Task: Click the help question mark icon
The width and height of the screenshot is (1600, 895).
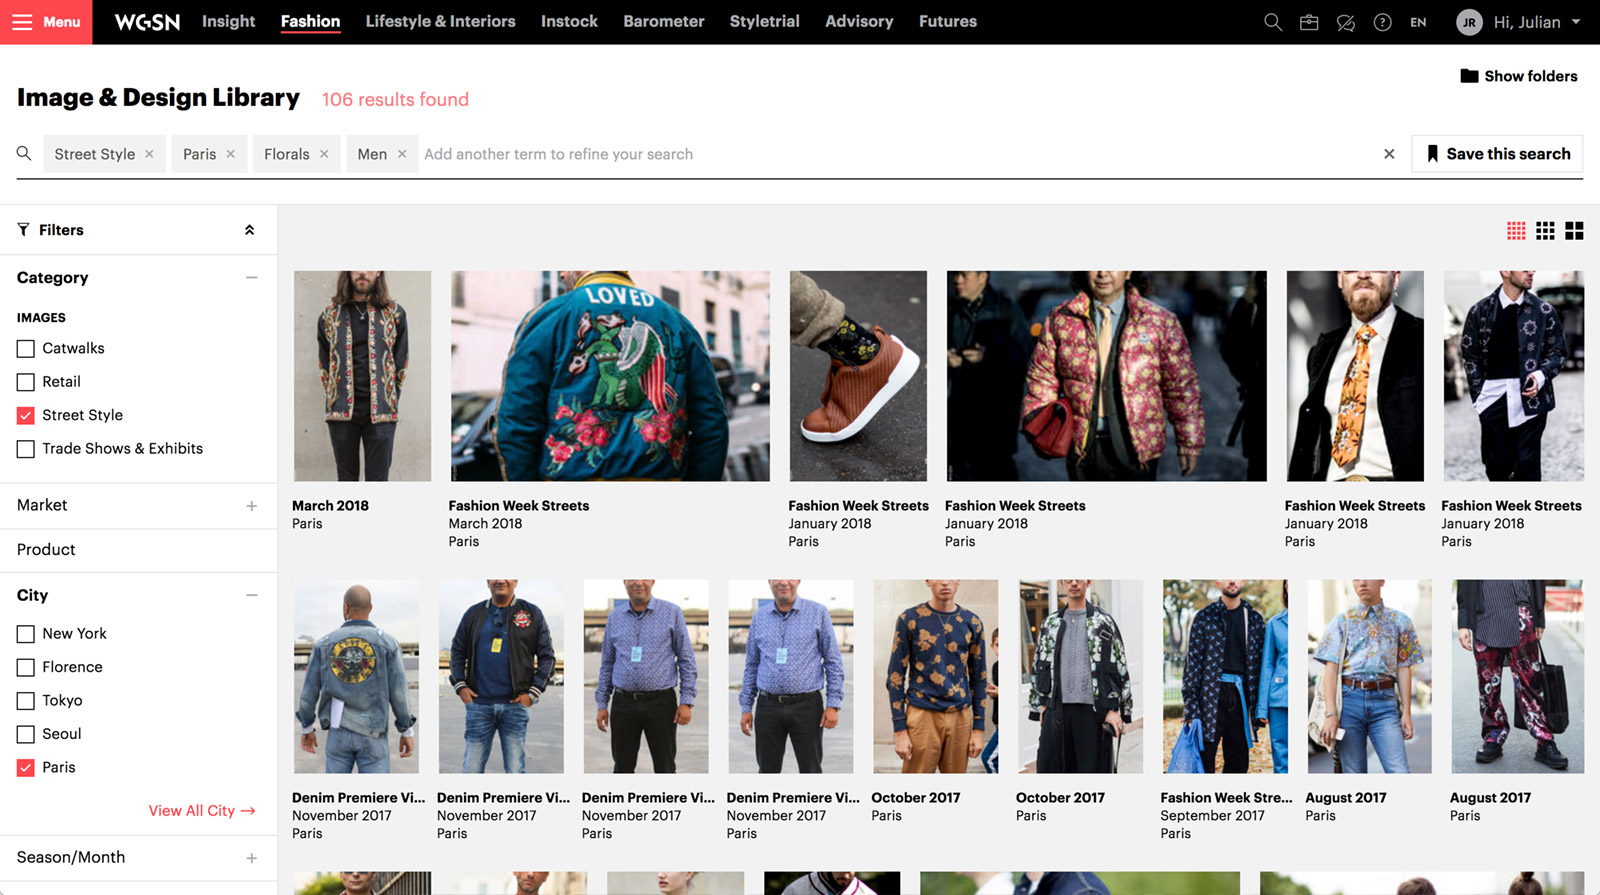Action: (1382, 22)
